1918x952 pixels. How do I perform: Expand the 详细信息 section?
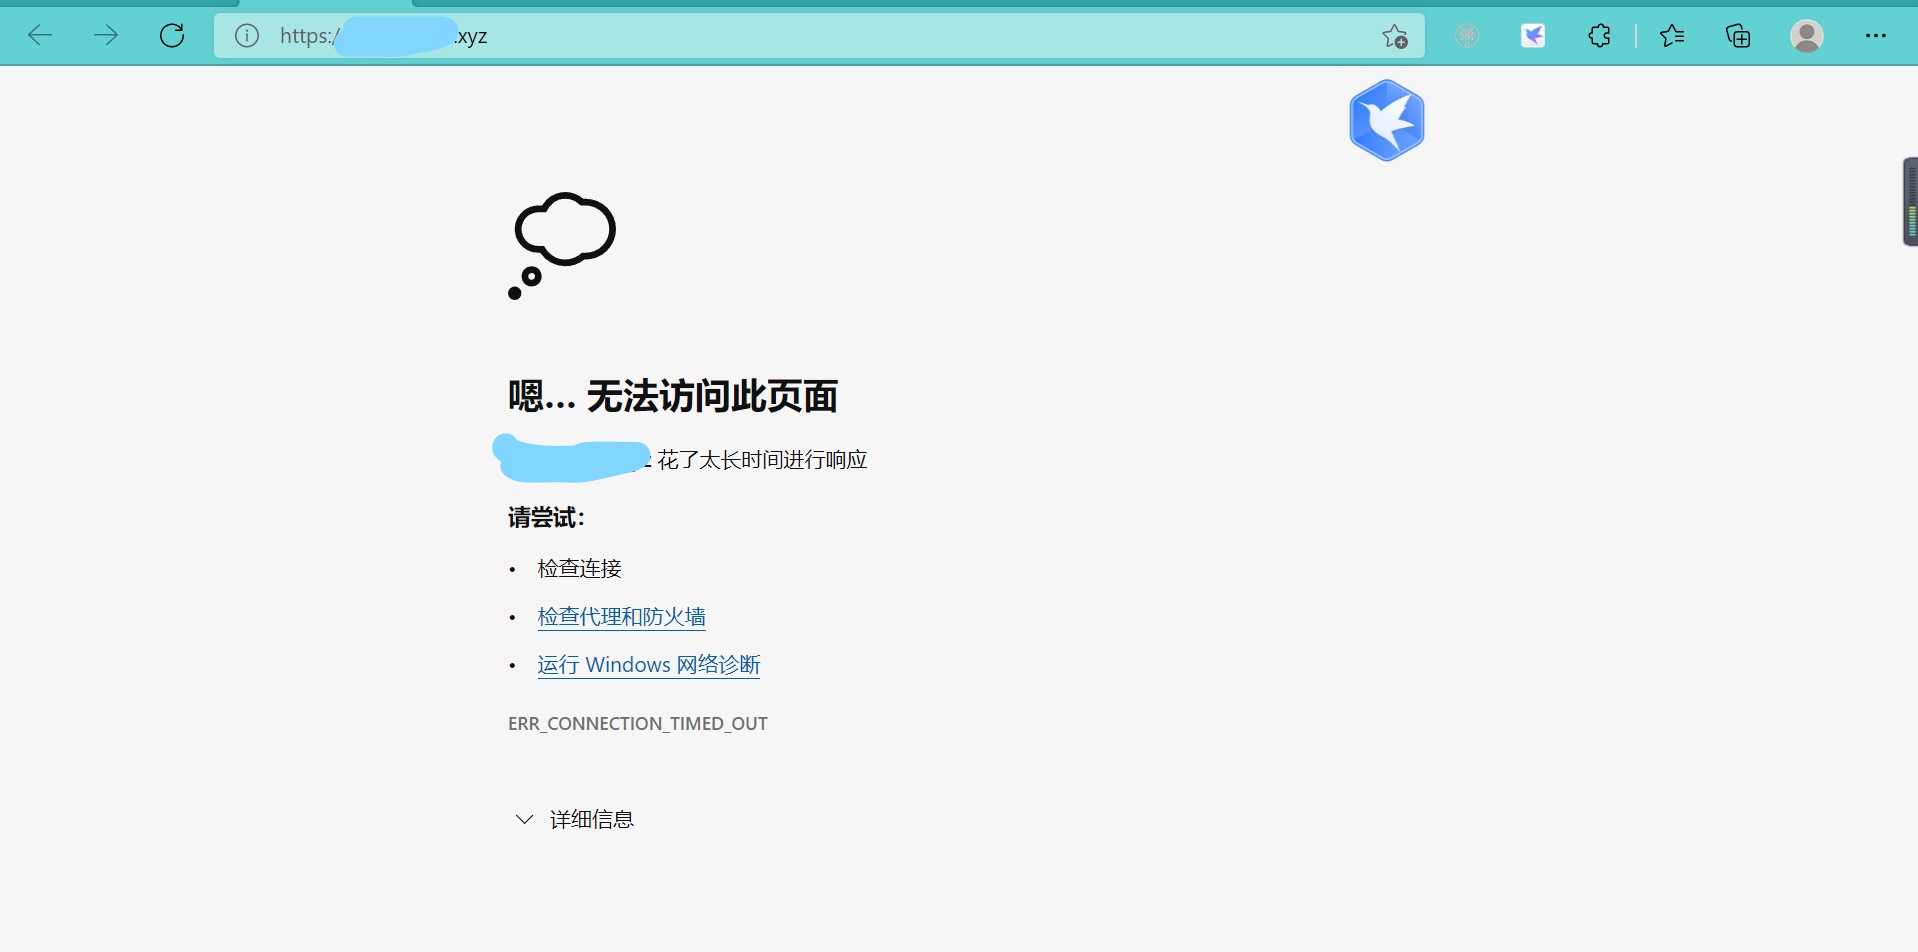[x=574, y=819]
